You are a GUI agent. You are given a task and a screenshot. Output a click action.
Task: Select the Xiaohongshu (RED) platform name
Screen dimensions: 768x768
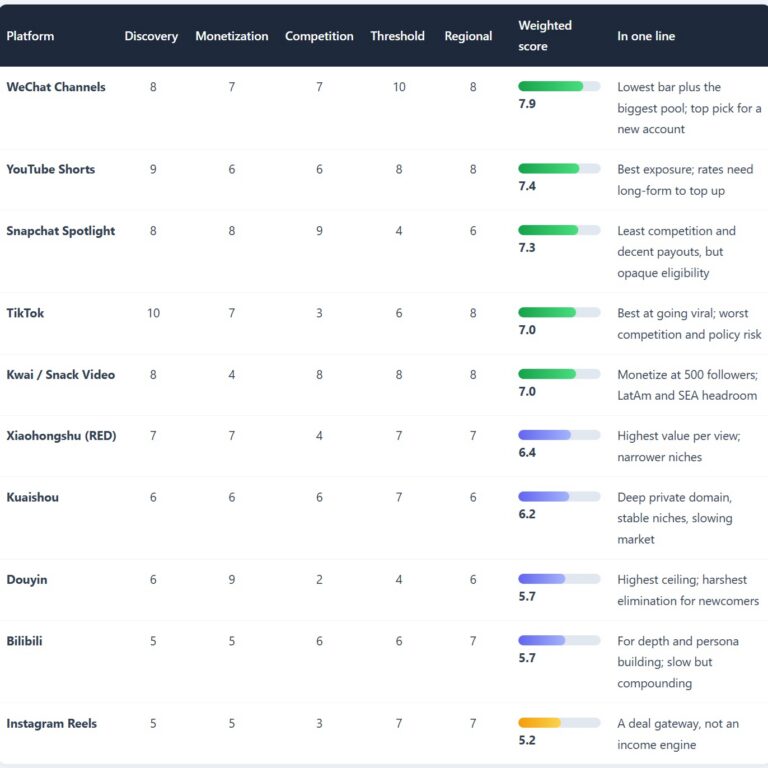[61, 436]
